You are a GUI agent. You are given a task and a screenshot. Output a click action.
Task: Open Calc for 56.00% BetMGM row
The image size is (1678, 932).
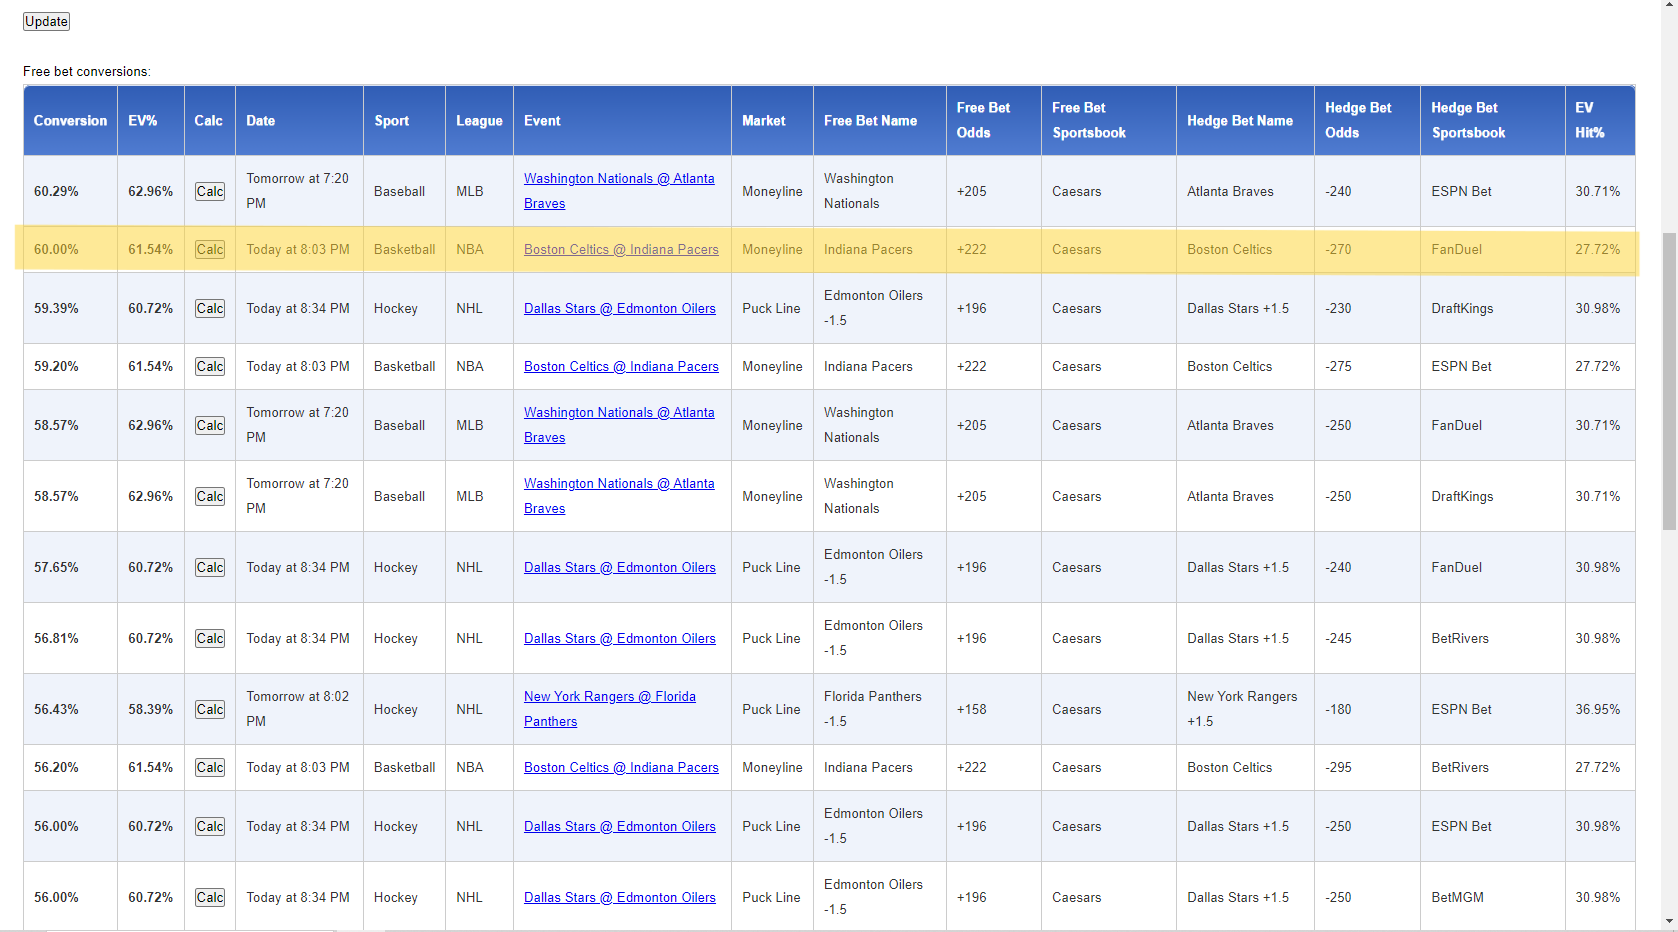(210, 897)
